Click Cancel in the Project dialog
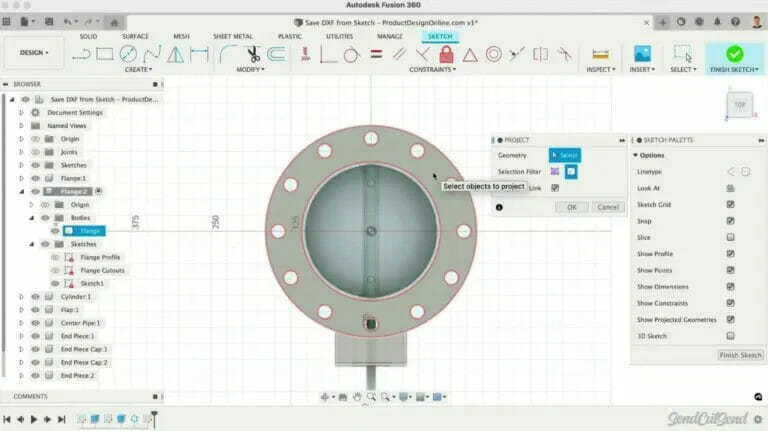 point(607,207)
